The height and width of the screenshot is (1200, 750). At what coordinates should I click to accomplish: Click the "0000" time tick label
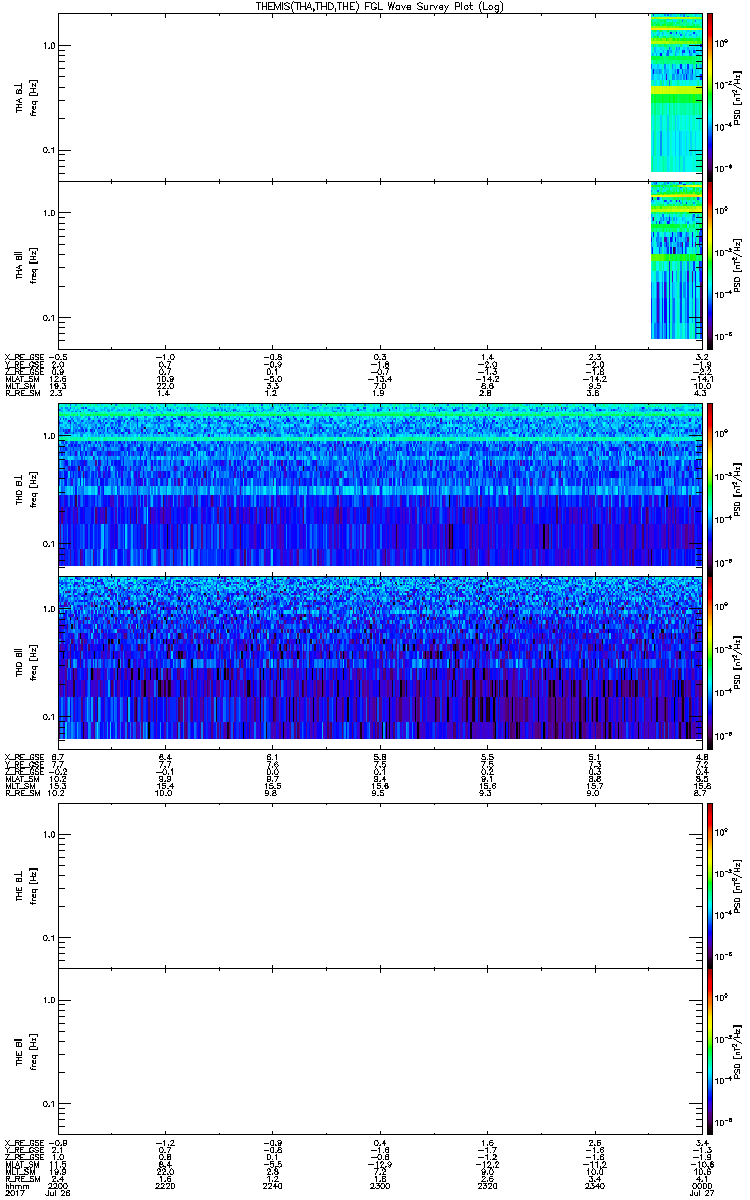[701, 1184]
